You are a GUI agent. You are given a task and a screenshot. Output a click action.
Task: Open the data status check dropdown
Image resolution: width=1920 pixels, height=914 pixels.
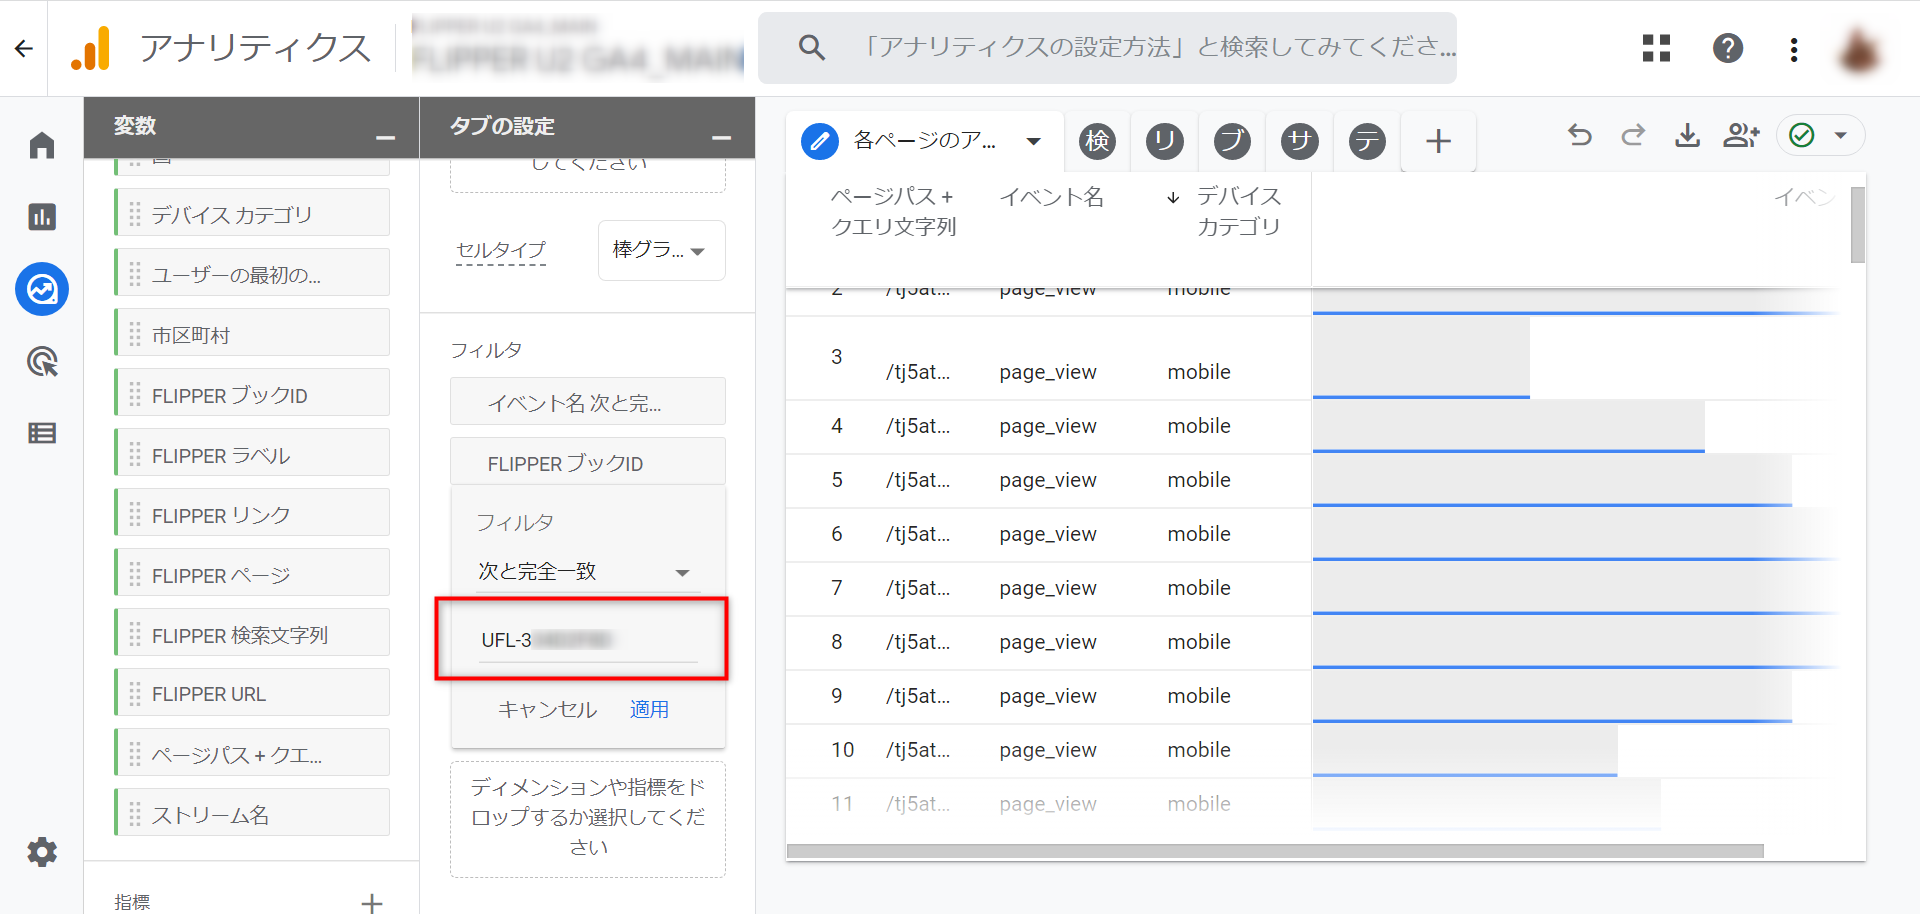click(x=1820, y=135)
